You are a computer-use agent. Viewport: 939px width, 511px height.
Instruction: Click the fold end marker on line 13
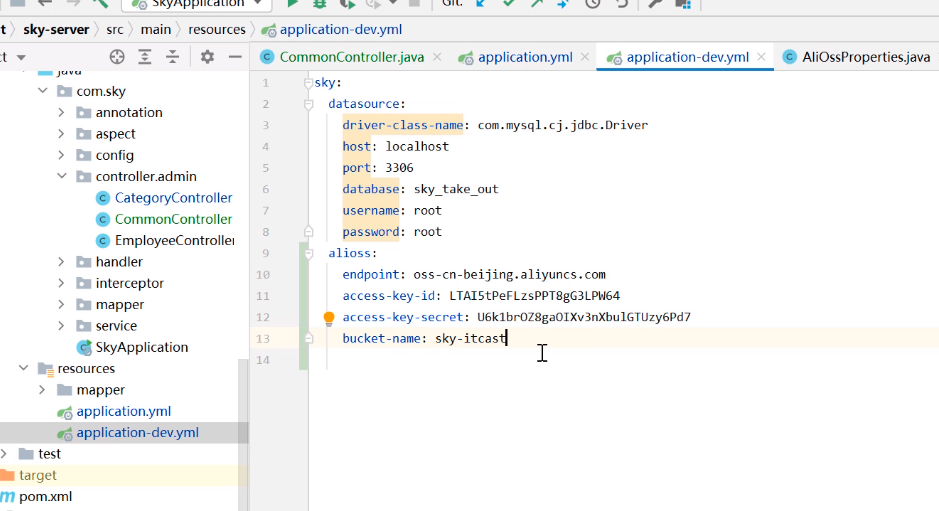point(308,338)
